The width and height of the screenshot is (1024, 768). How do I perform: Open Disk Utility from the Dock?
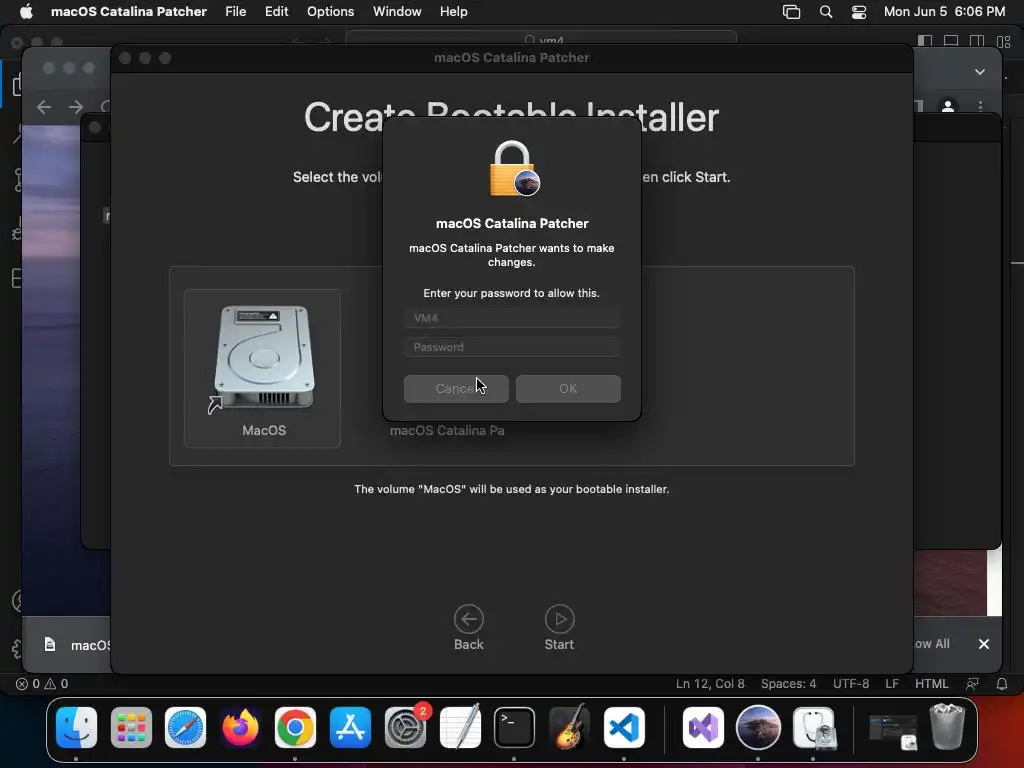[814, 727]
